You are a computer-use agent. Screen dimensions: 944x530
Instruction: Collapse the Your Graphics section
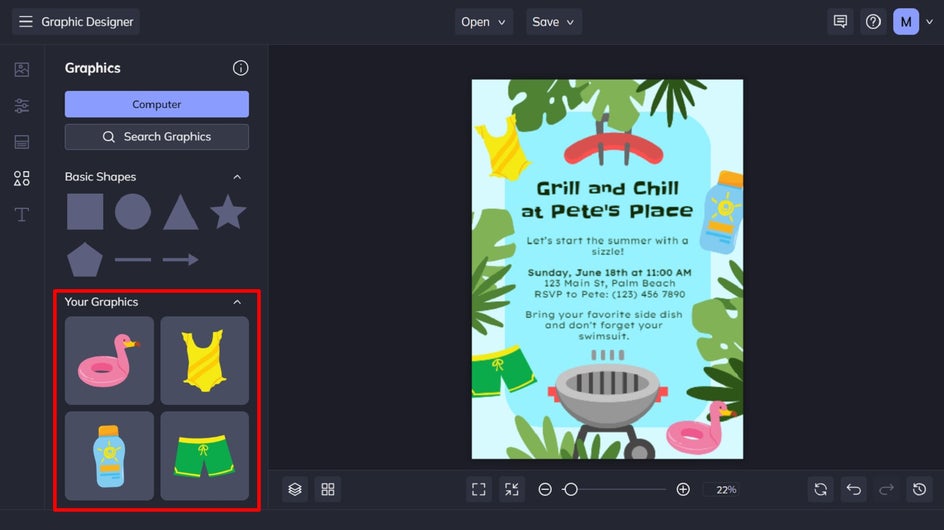[237, 302]
